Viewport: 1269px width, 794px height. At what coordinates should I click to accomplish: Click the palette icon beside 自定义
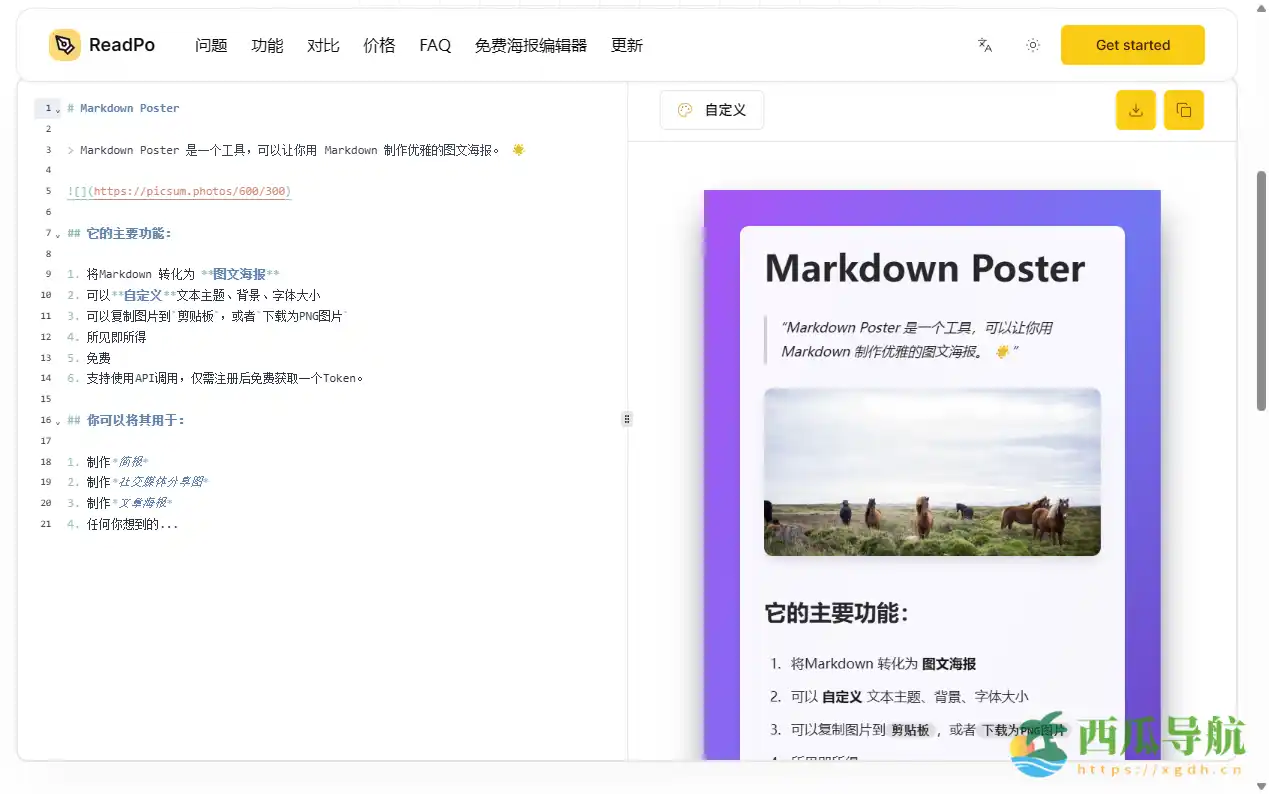(x=687, y=110)
